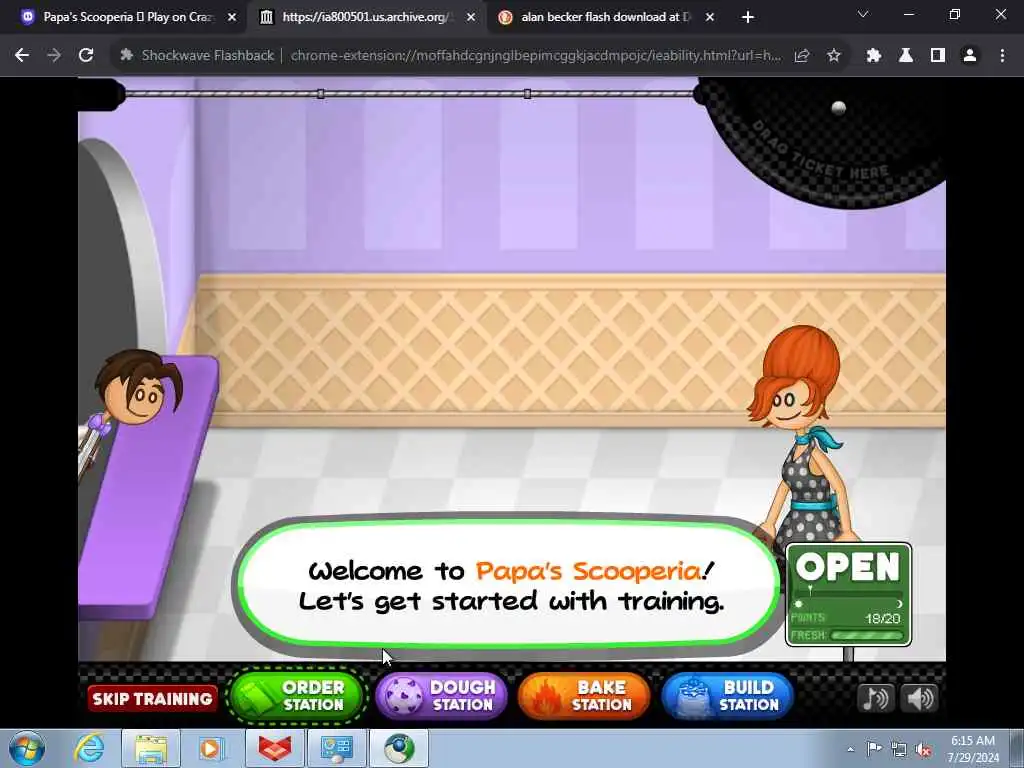Switch to the archive.org tab
This screenshot has width=1024, height=768.
366,17
